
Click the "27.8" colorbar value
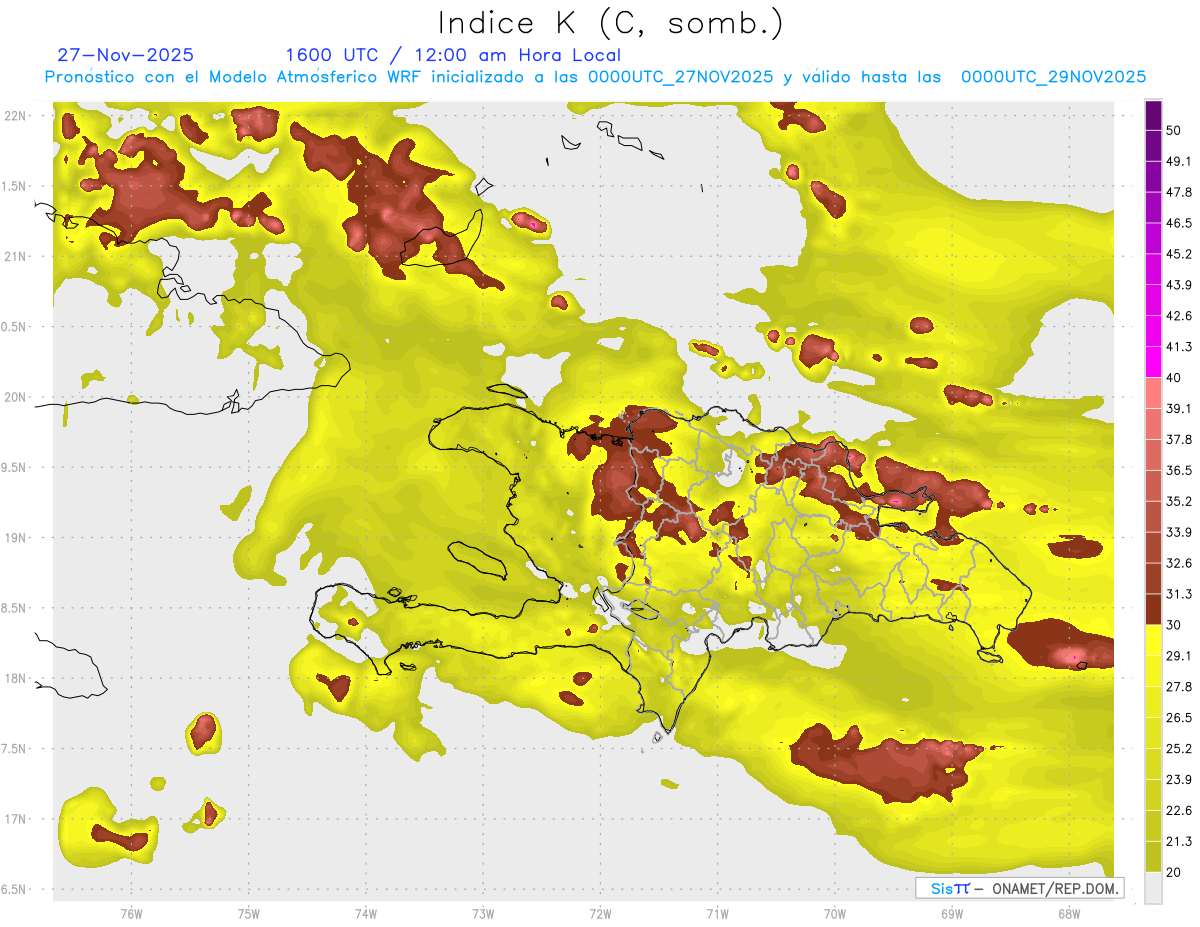1179,687
